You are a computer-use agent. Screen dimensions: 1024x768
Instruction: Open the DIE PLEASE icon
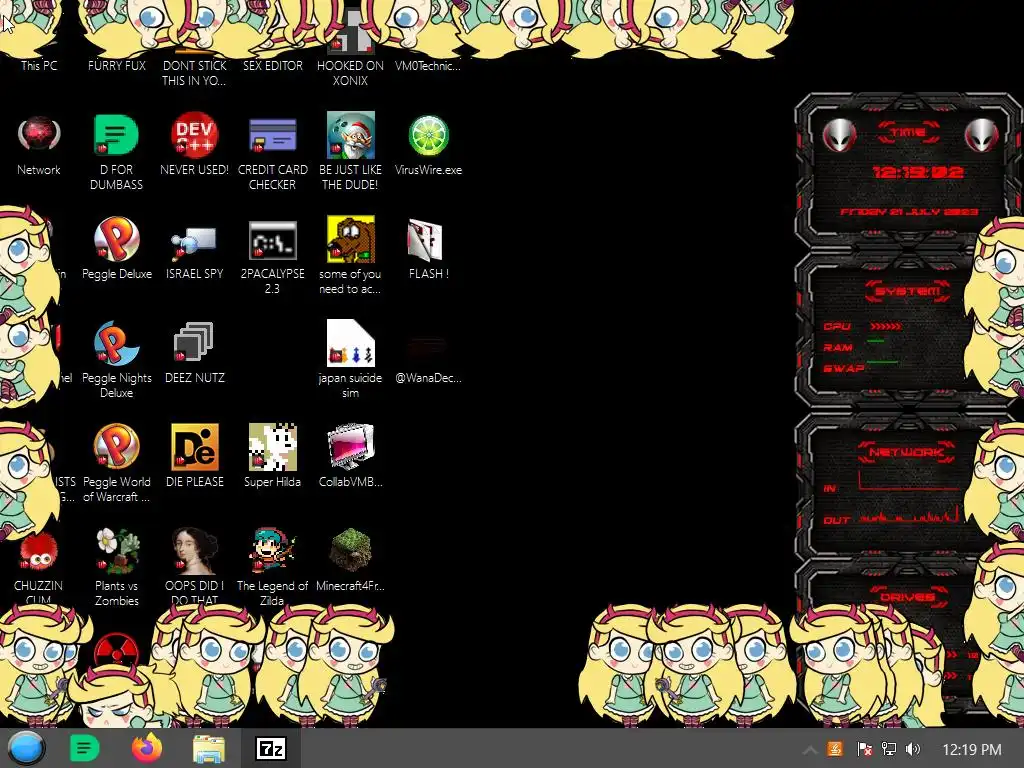click(194, 447)
